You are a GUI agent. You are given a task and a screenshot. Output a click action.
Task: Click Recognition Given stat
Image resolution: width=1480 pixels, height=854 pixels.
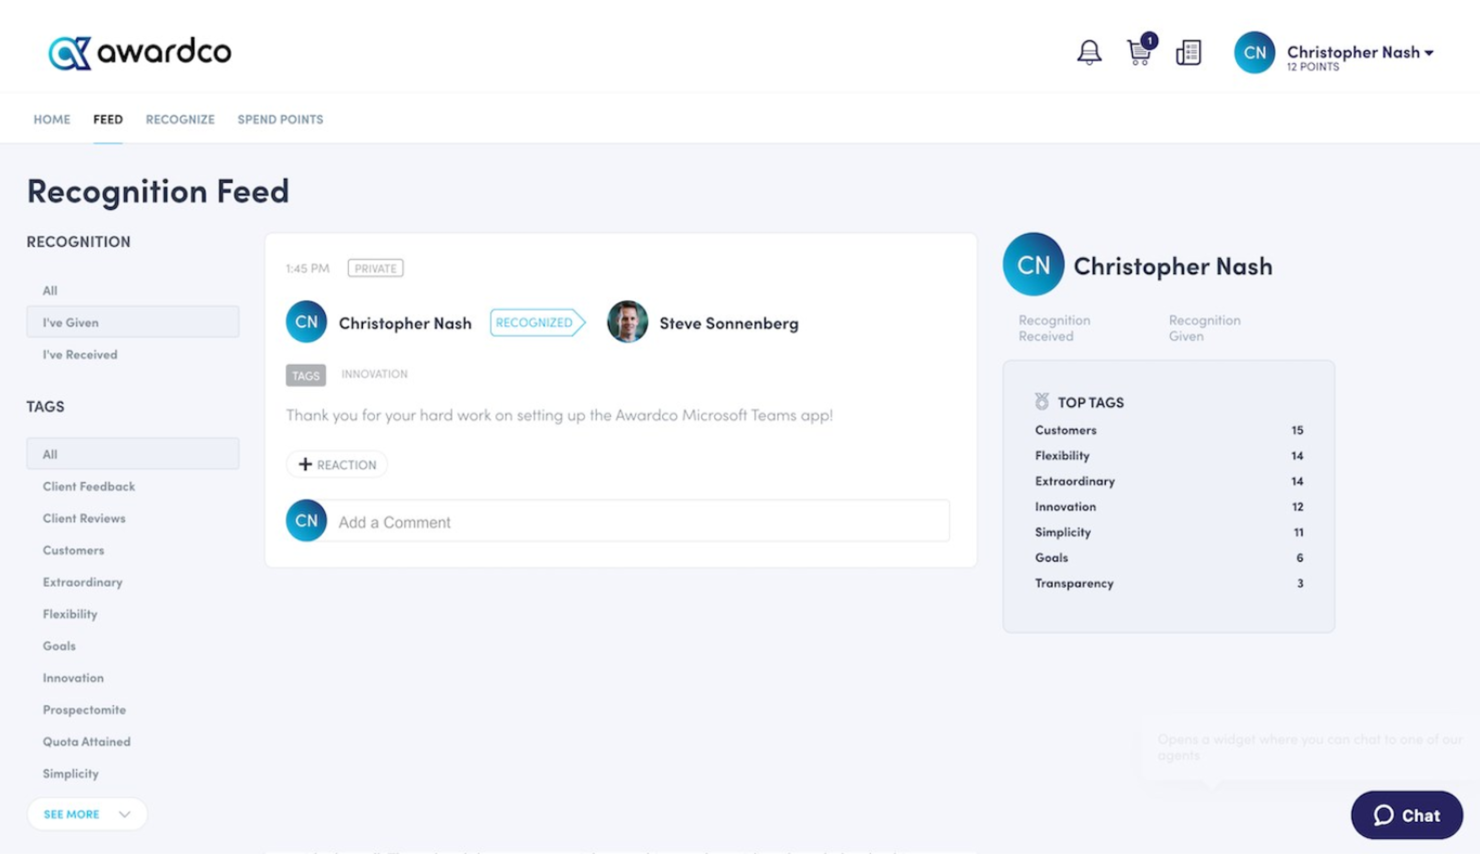pos(1204,328)
